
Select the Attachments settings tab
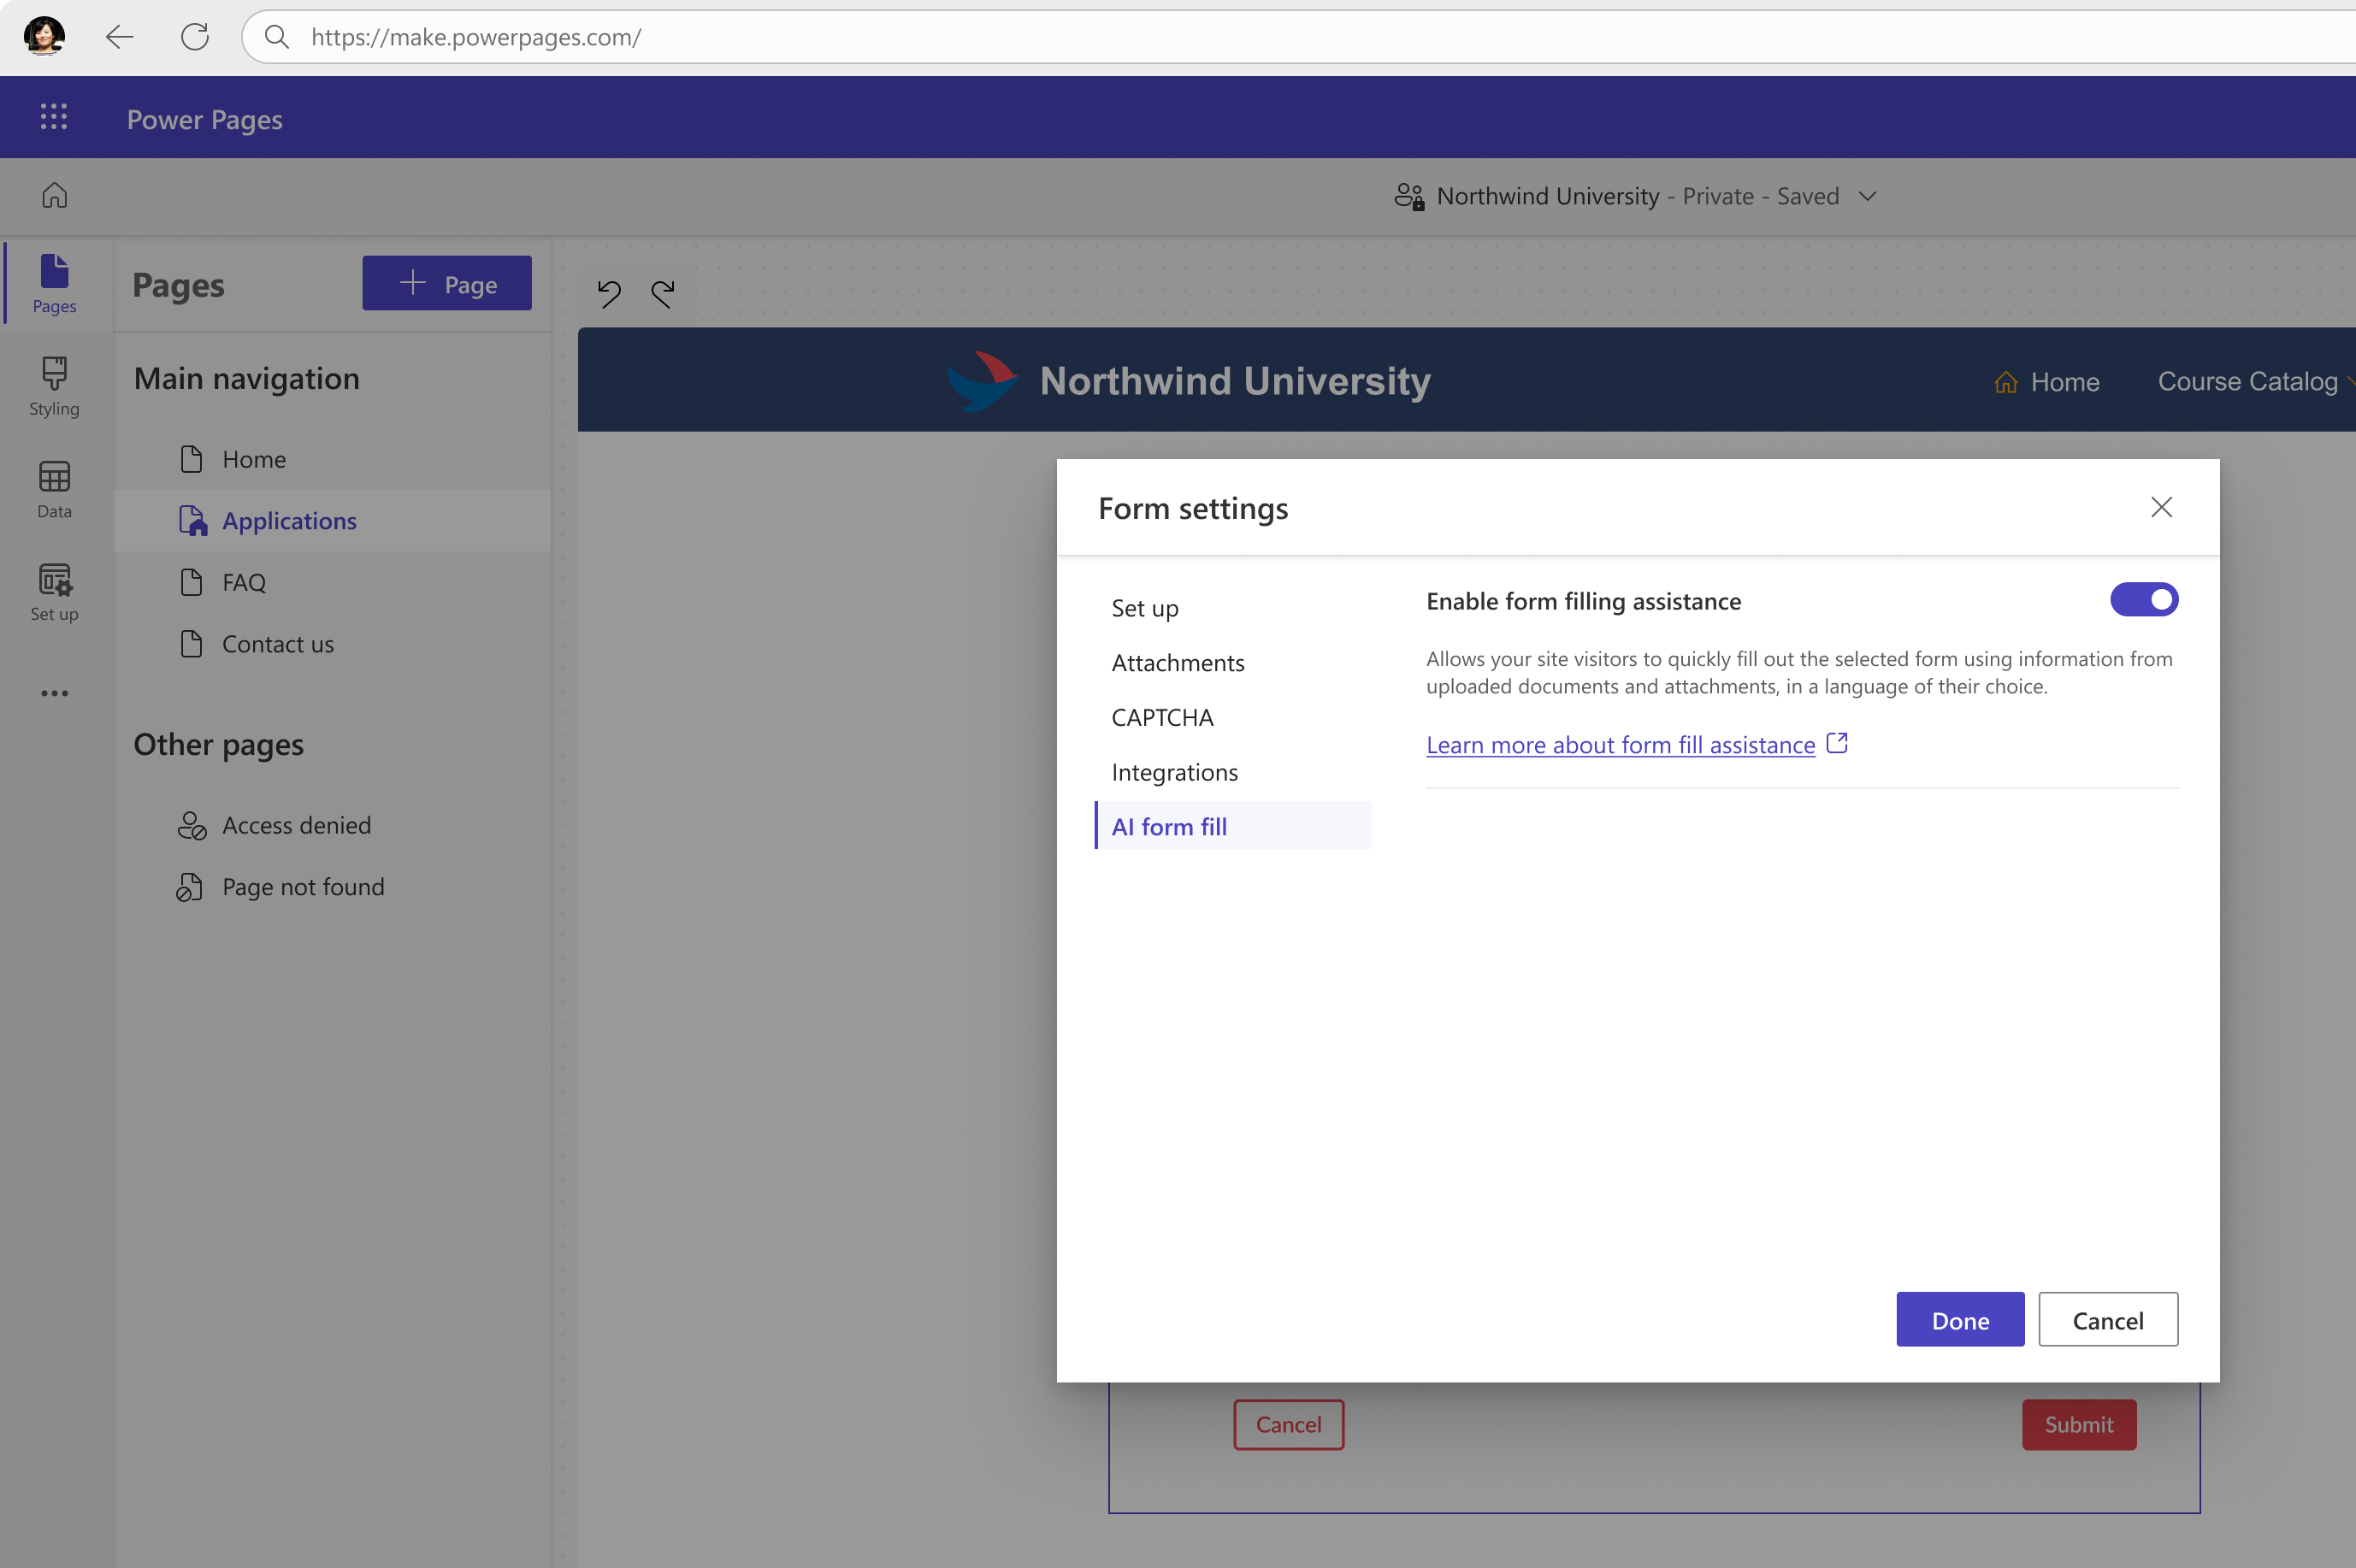coord(1178,662)
